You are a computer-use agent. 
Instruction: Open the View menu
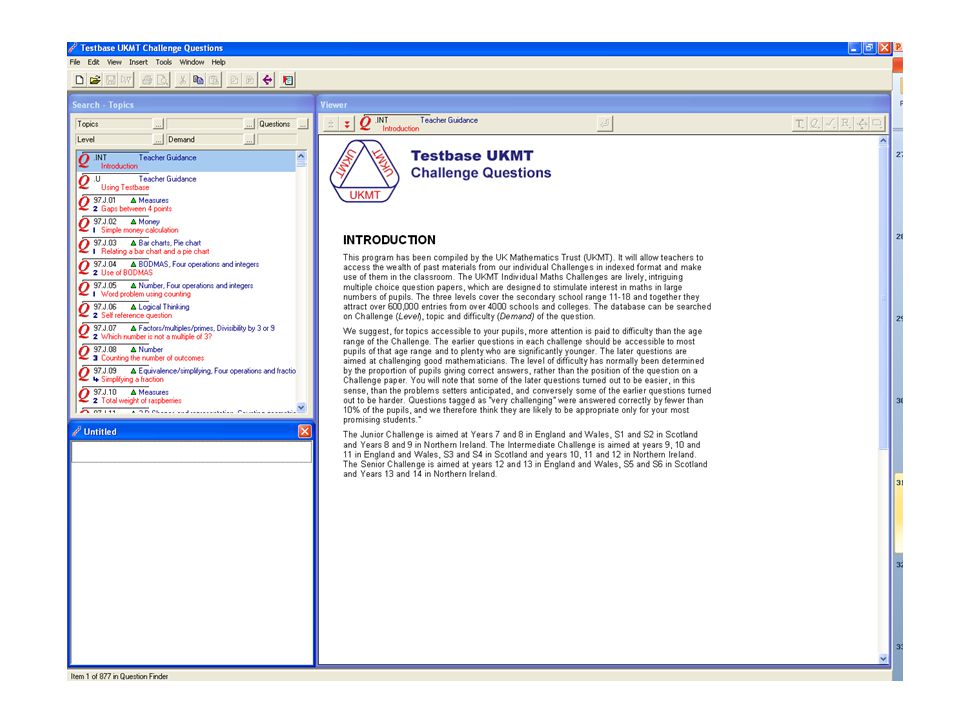114,62
